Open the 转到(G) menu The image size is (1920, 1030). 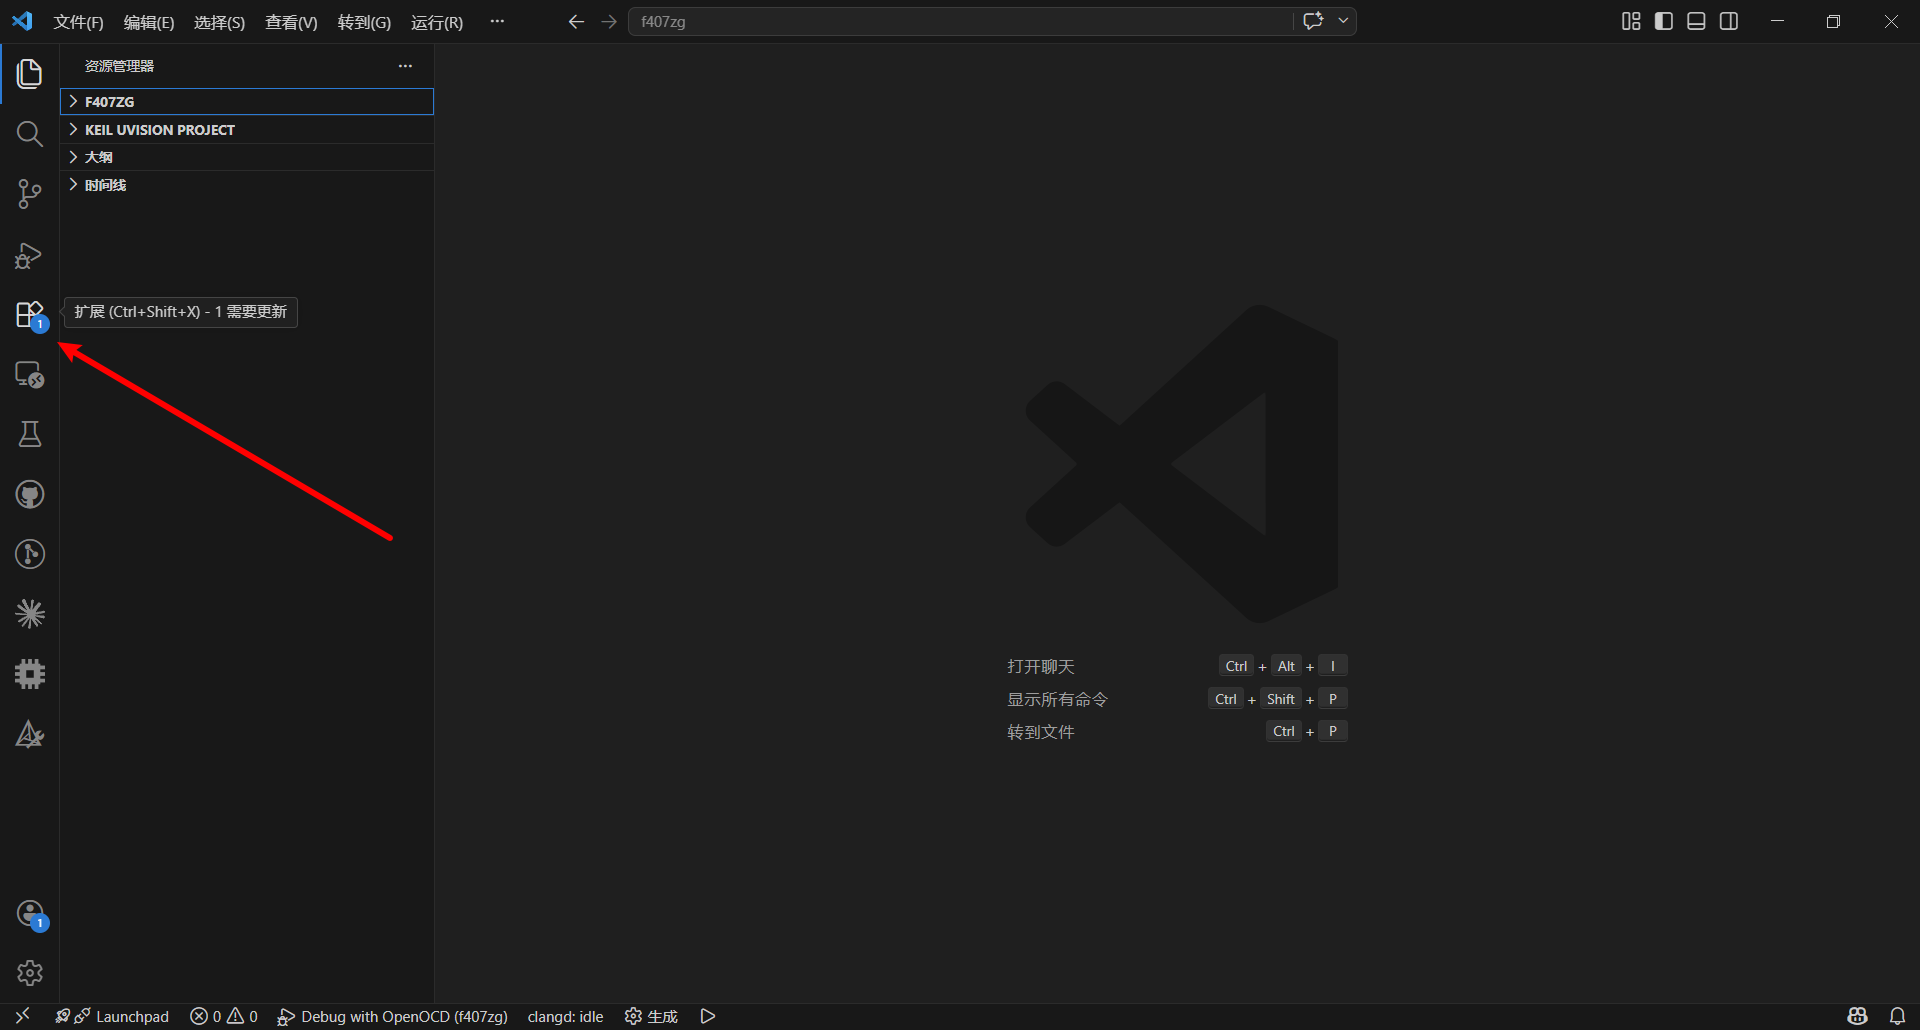click(x=364, y=22)
